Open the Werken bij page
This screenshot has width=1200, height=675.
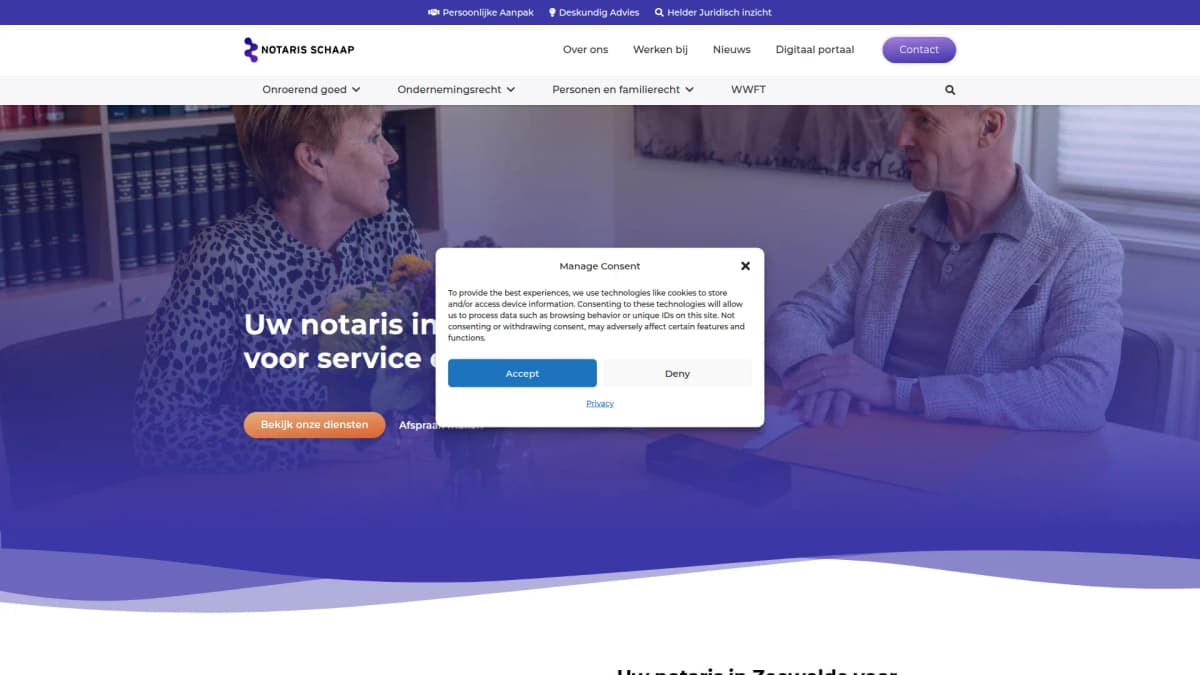pyautogui.click(x=660, y=50)
